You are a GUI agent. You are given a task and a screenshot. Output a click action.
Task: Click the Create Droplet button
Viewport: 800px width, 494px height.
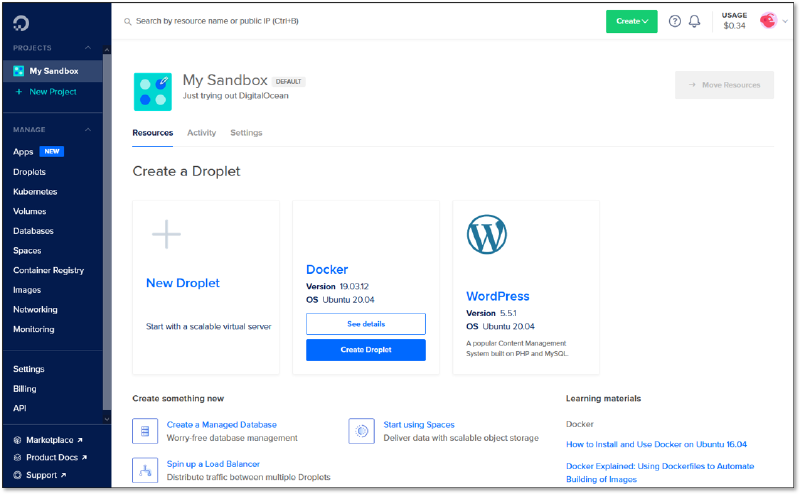click(x=365, y=350)
